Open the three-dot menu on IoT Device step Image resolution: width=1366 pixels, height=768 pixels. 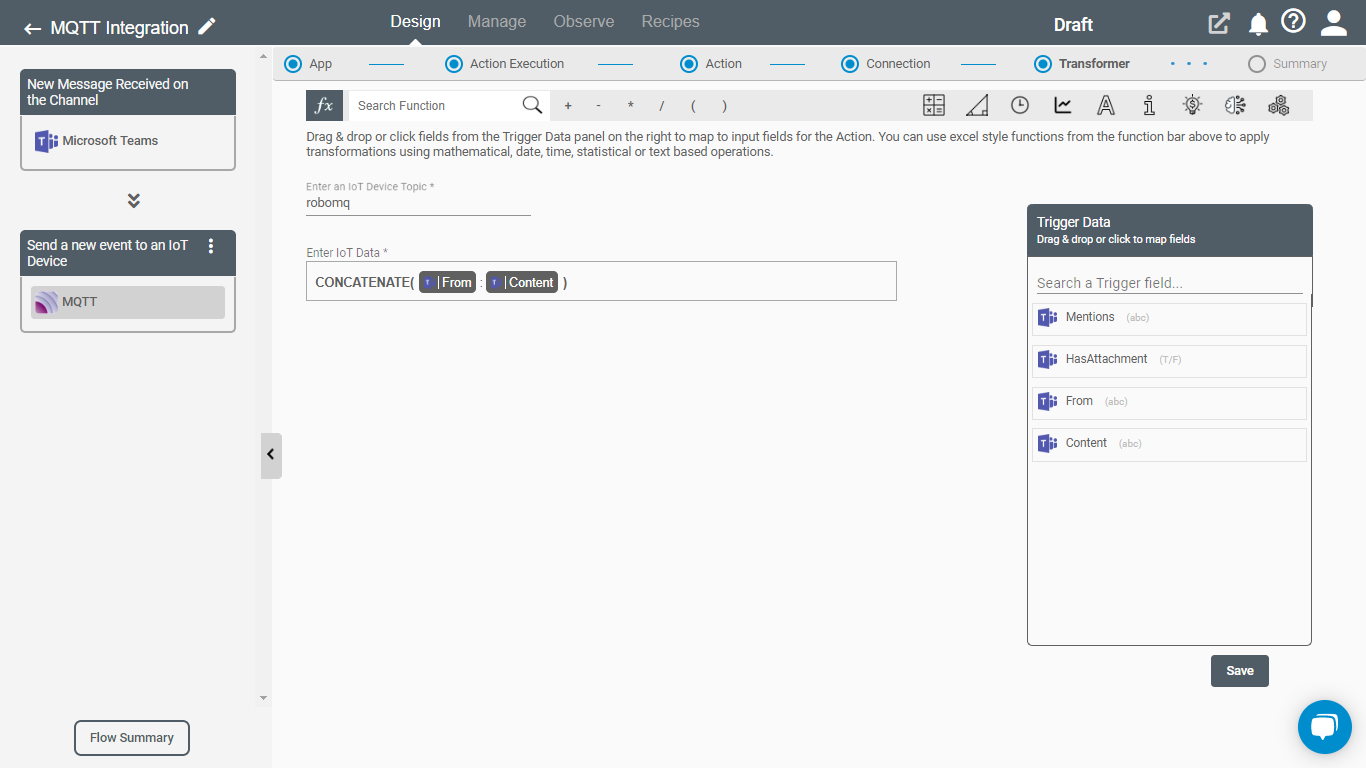point(210,246)
